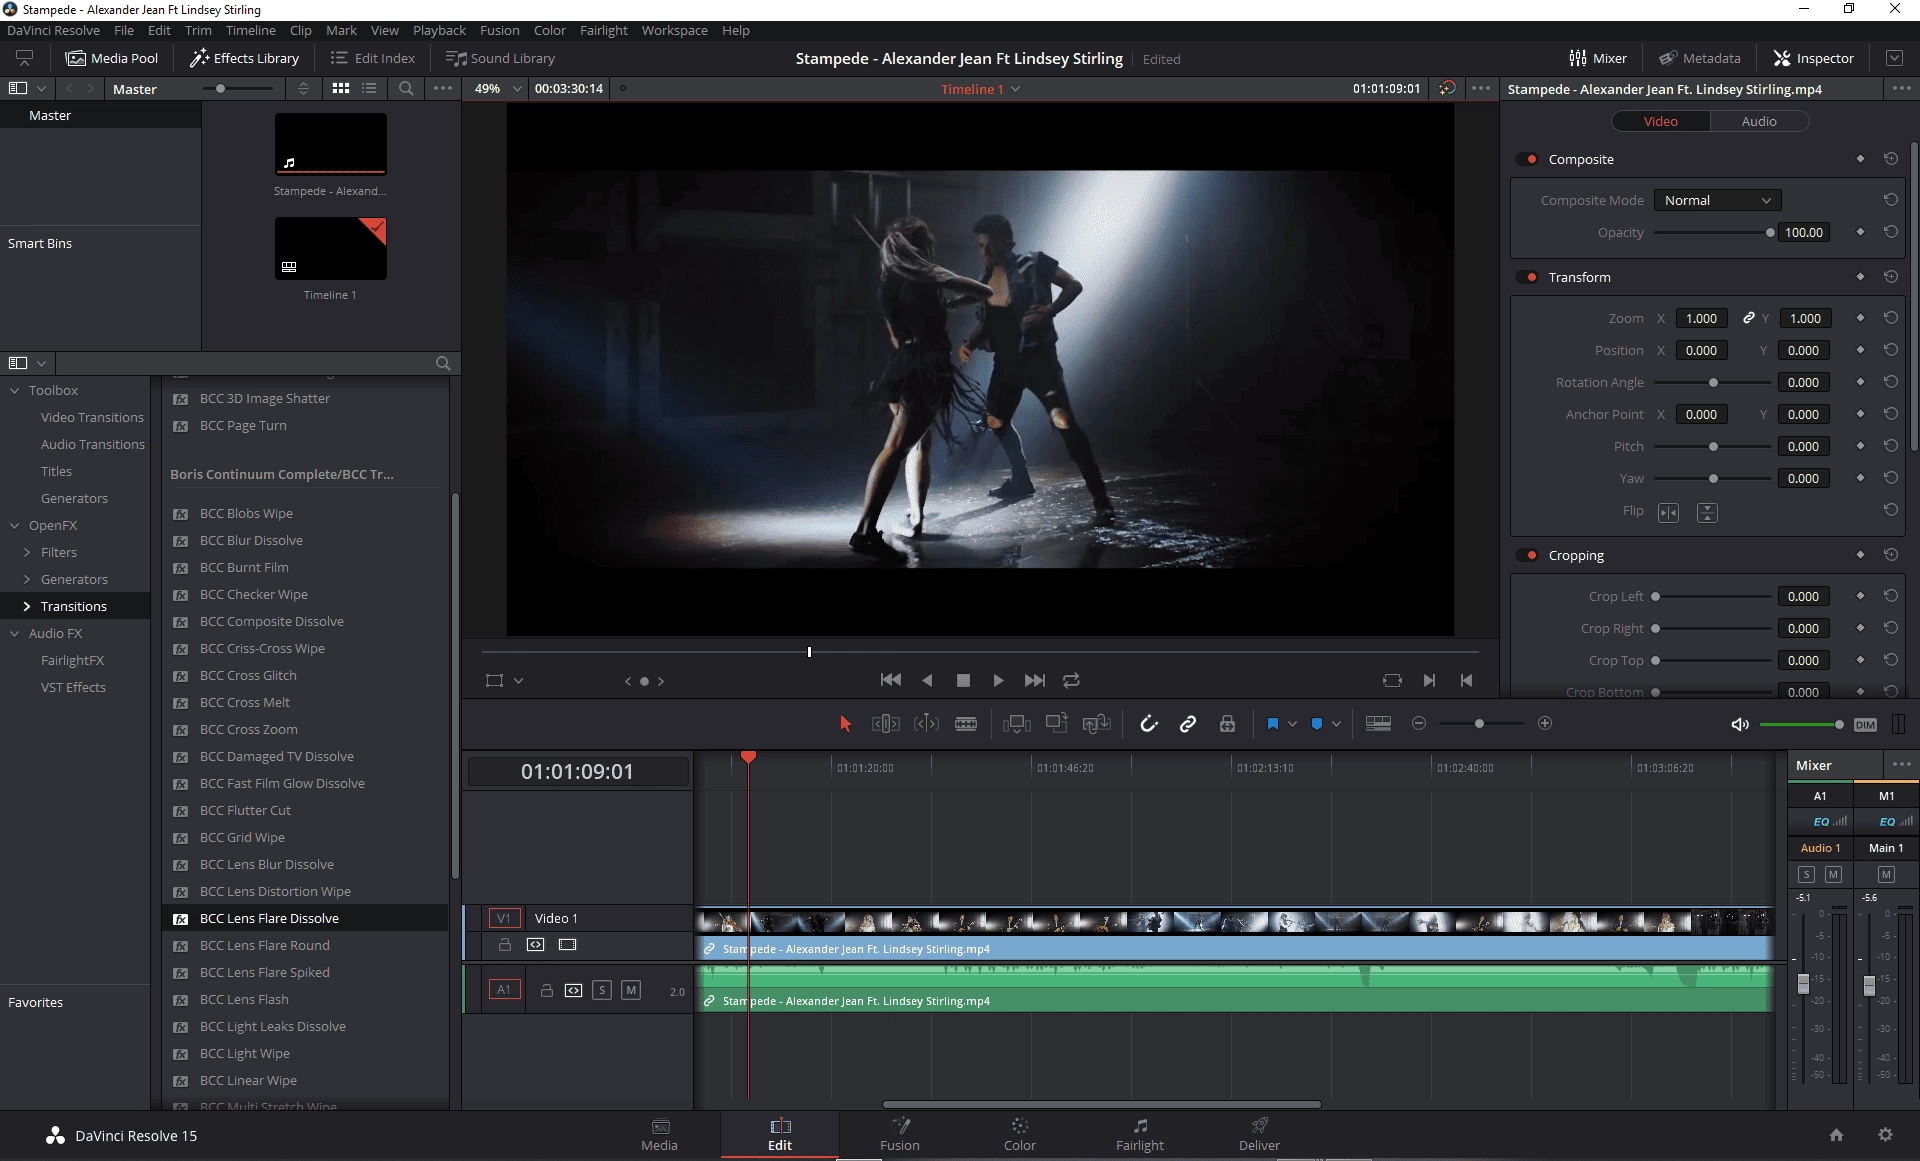Switch to the Color page
The height and width of the screenshot is (1161, 1920).
(x=1019, y=1135)
